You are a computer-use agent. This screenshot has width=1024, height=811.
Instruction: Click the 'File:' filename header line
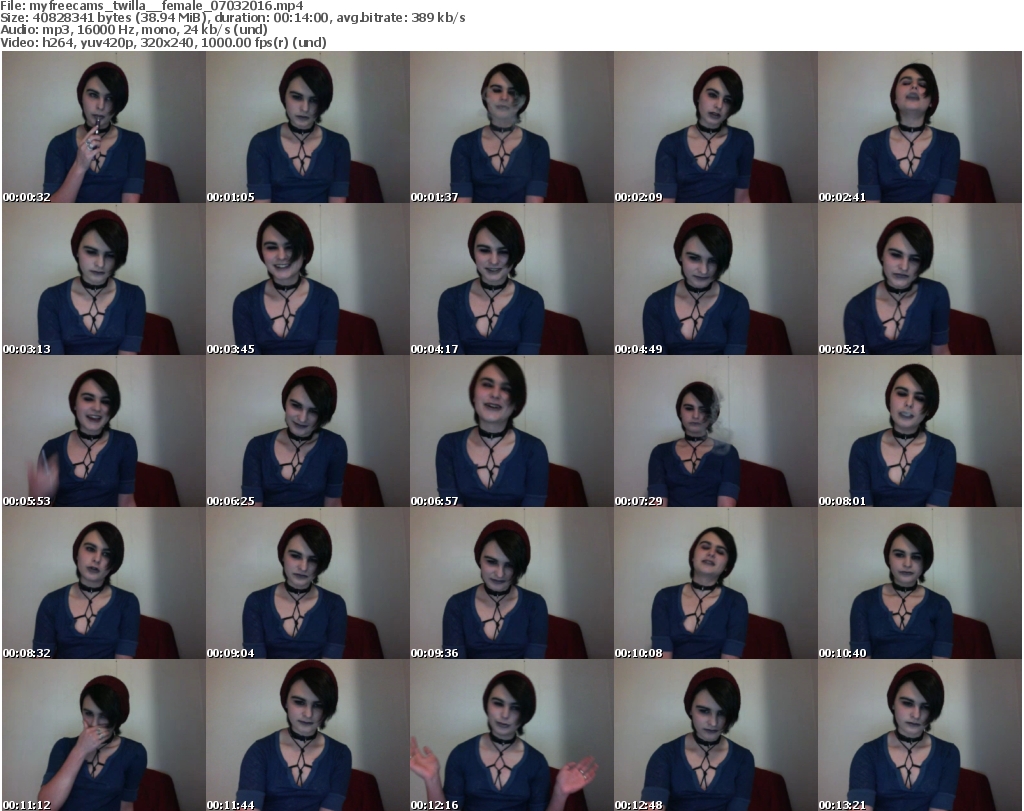152,6
